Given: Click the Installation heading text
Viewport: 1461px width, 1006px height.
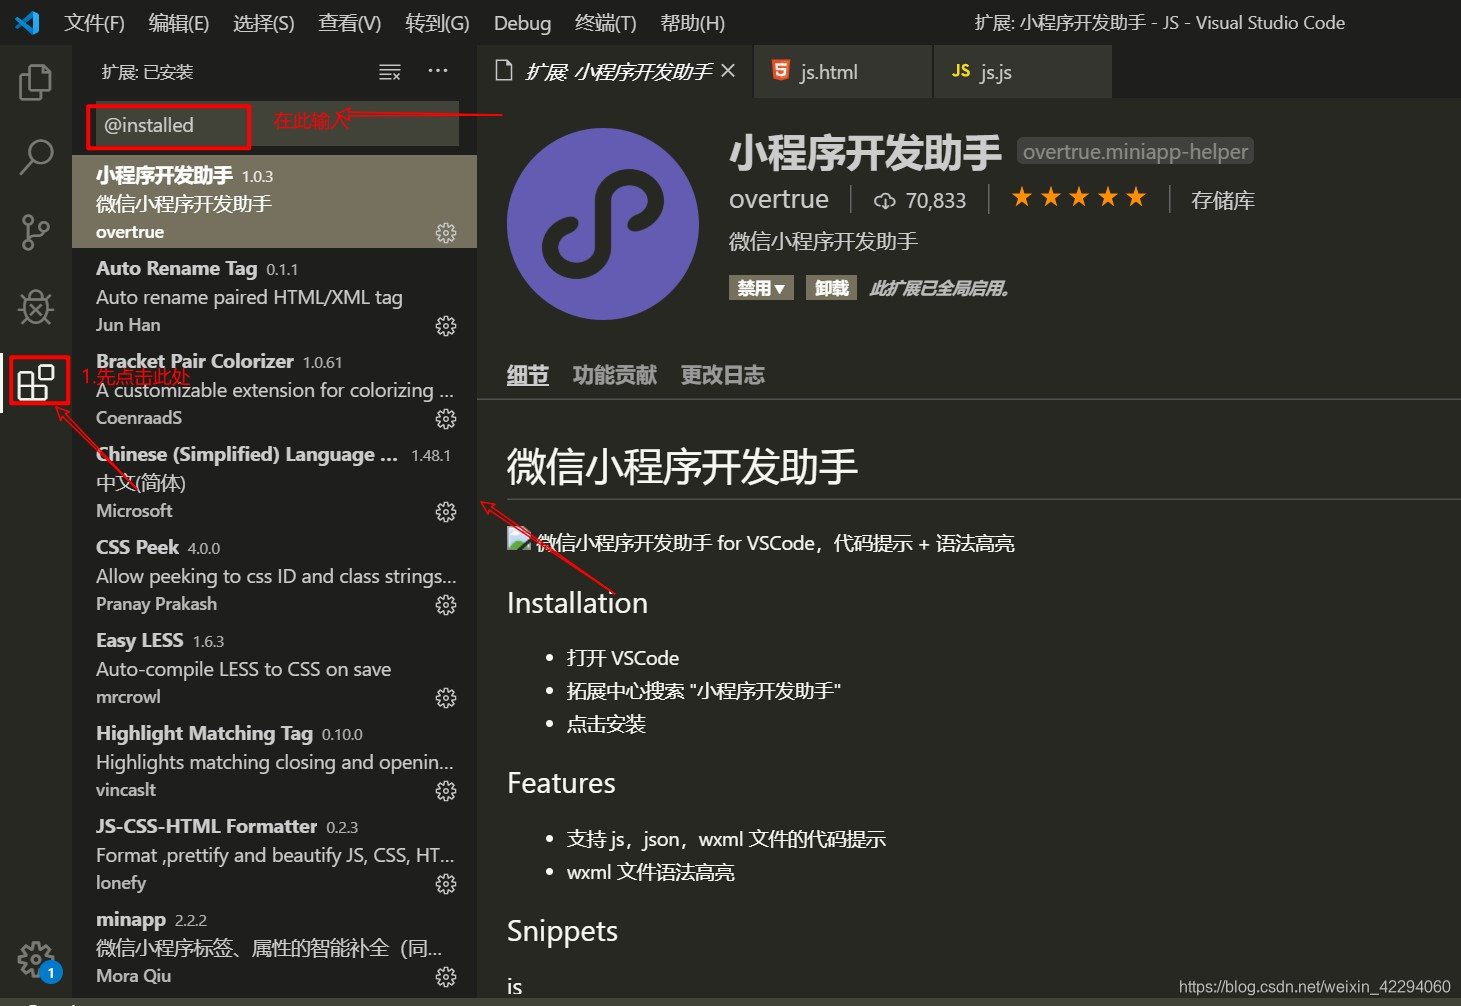Looking at the screenshot, I should (x=577, y=603).
